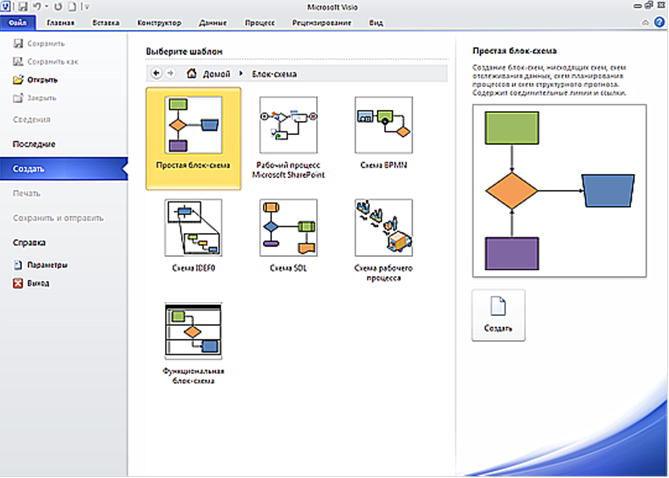Expand the breadcrumb arrow after Домой

pyautogui.click(x=240, y=74)
